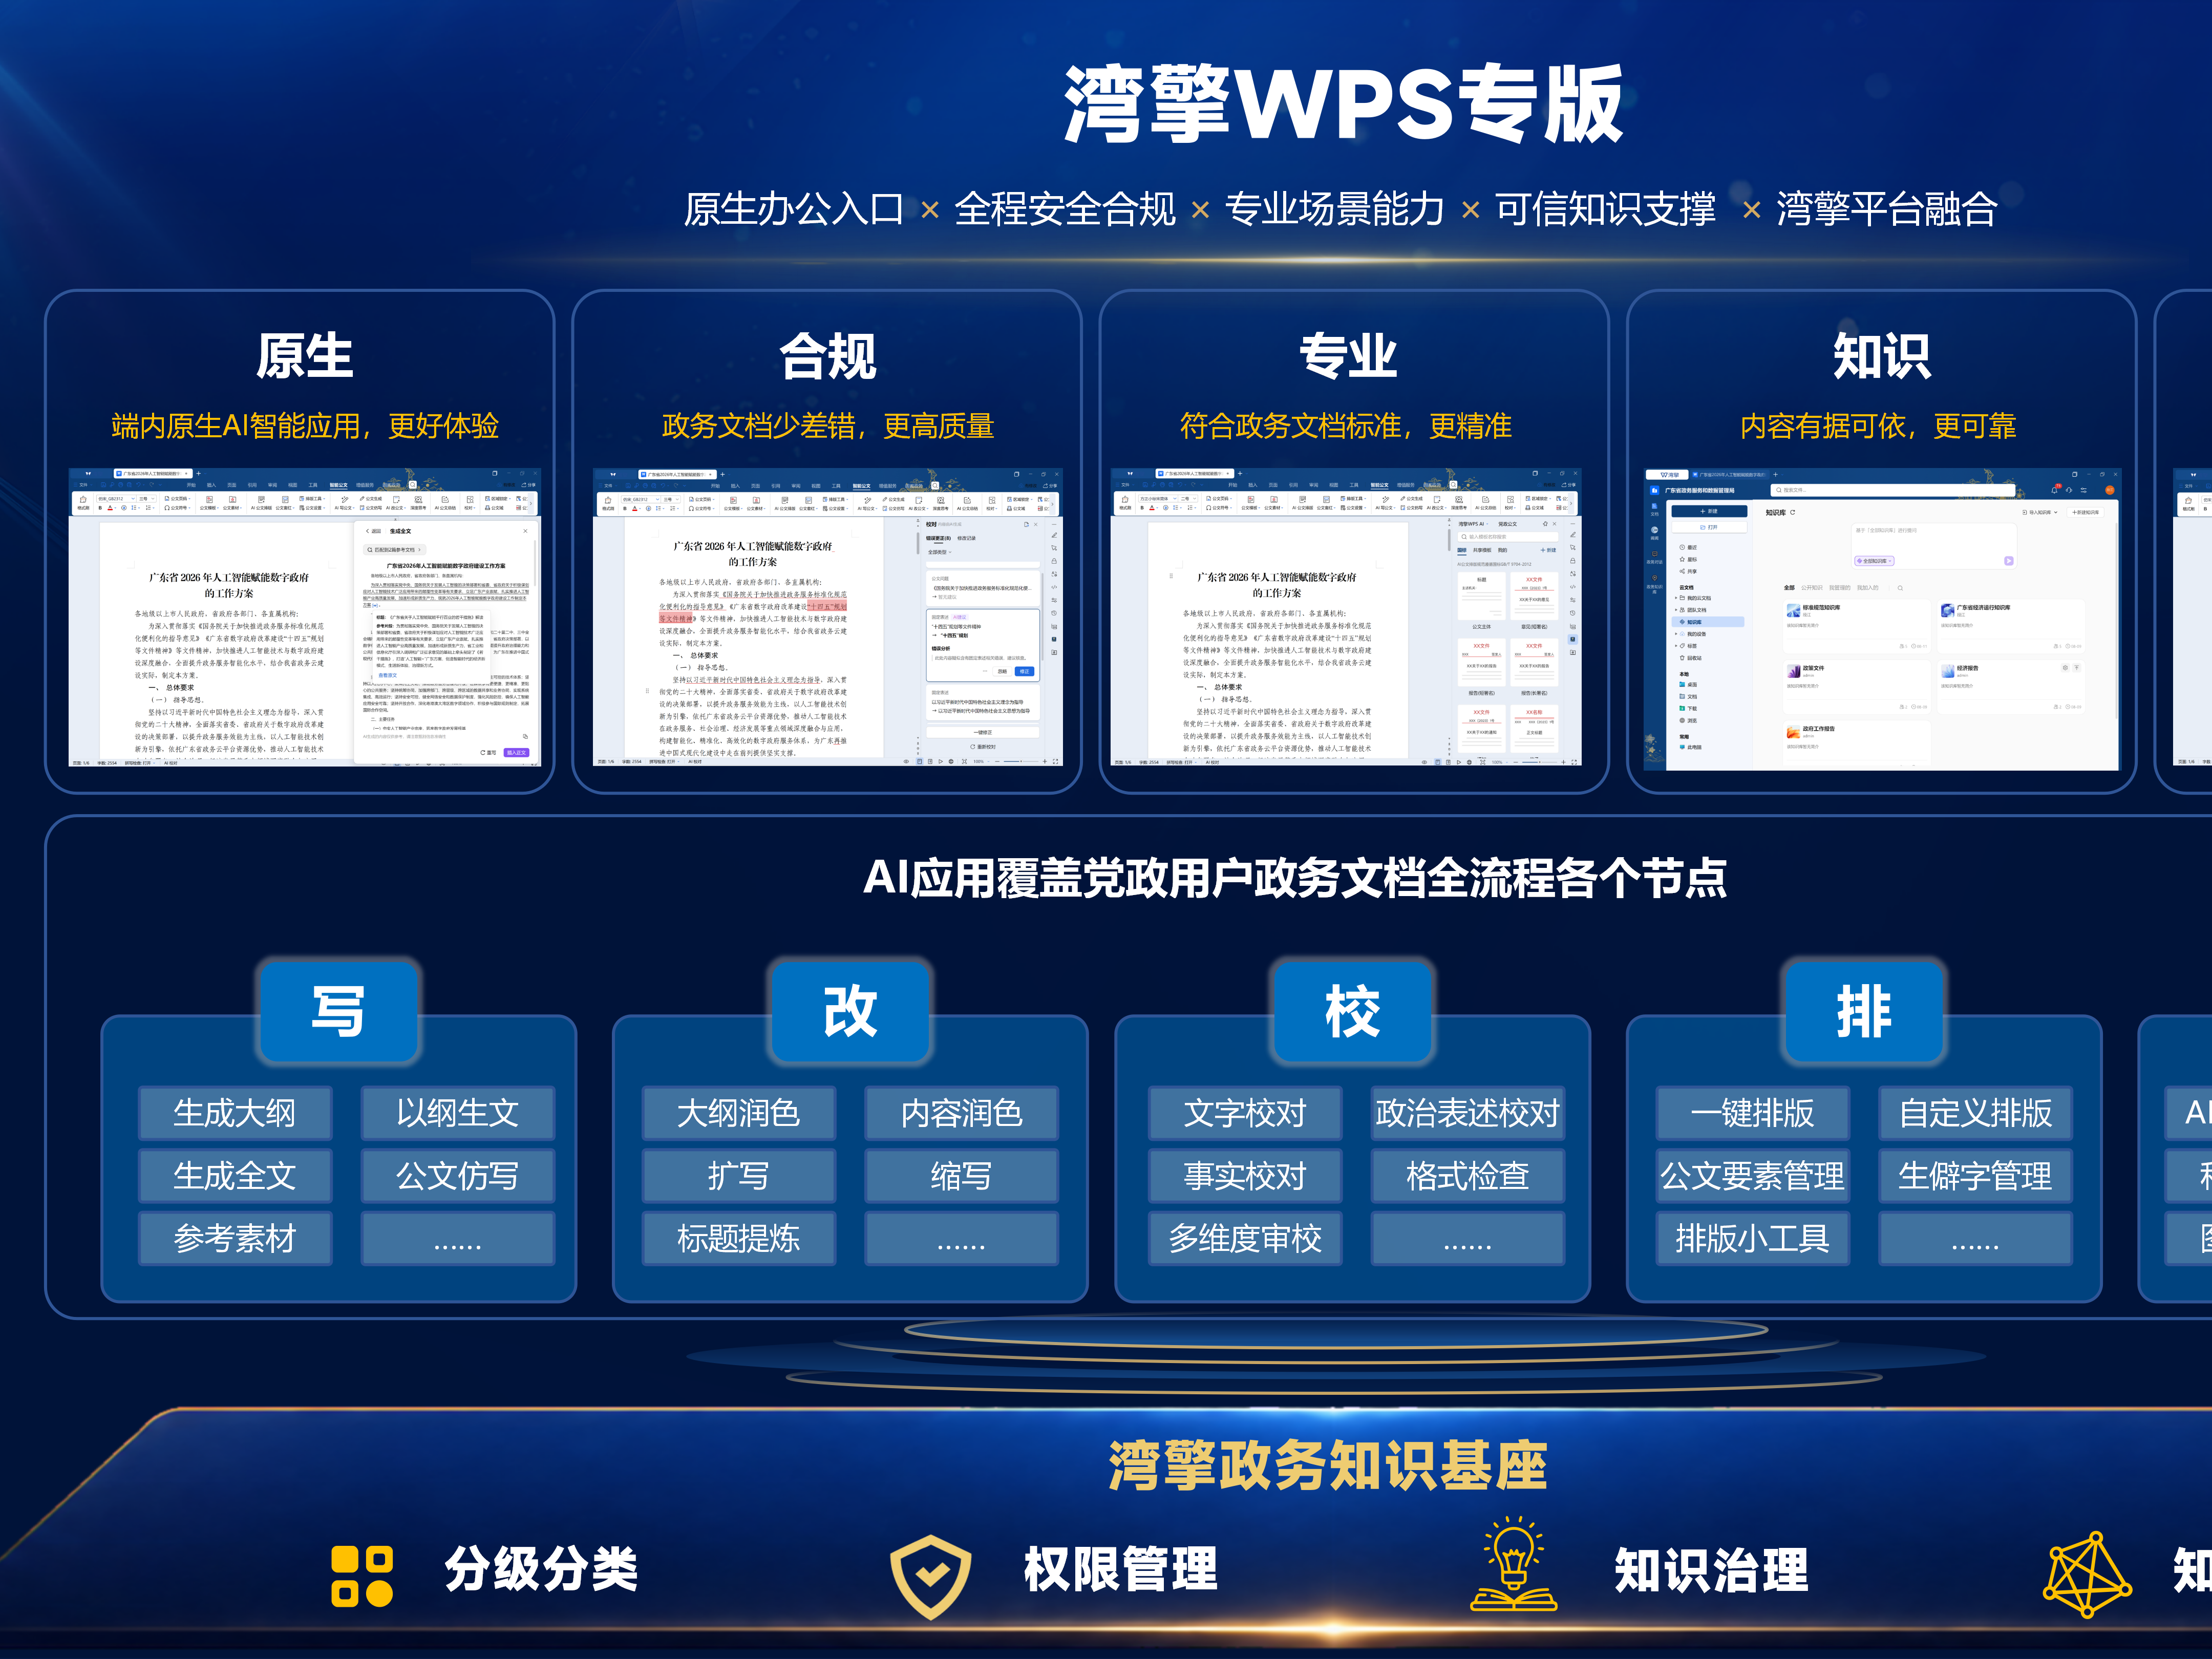Select the 自定义排版 chip
Screen dimensions: 2212x1659
pyautogui.click(x=1975, y=1113)
